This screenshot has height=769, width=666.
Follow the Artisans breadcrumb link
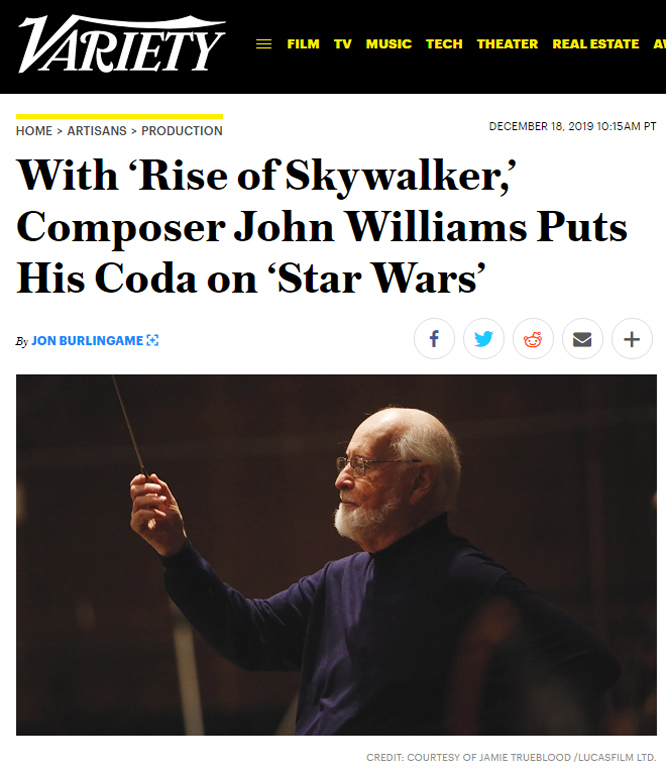tap(97, 131)
